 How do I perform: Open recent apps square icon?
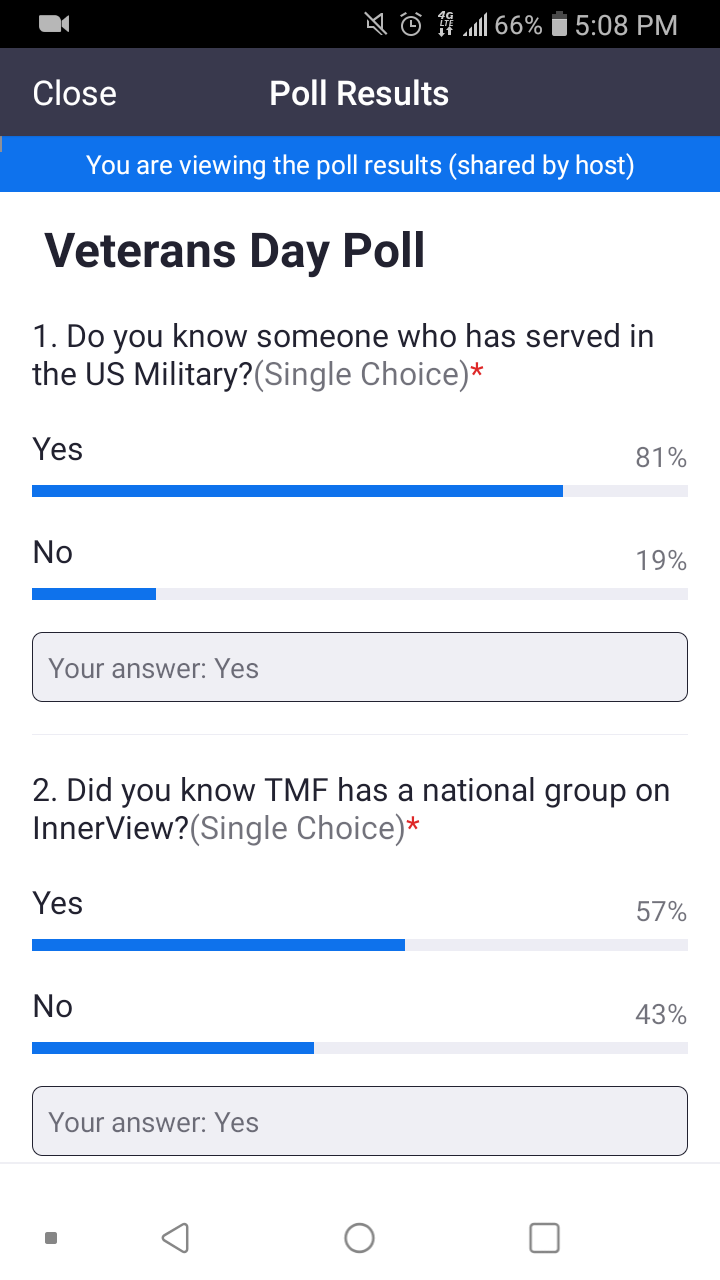tap(544, 1238)
